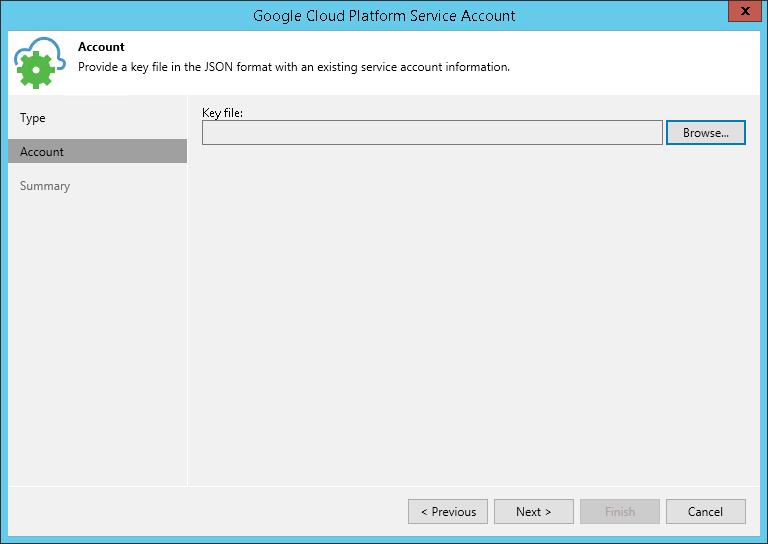This screenshot has height=544, width=768.
Task: Click the cloud gear account icon
Action: pyautogui.click(x=39, y=63)
